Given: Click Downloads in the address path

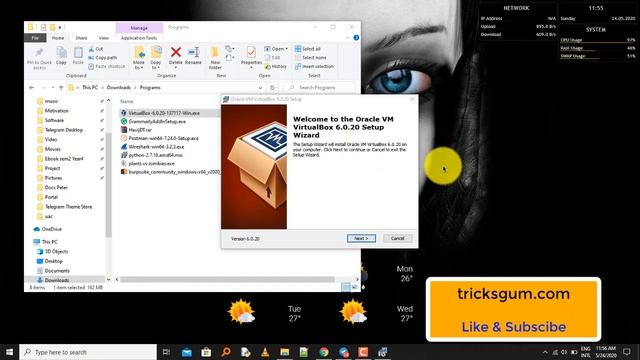Looking at the screenshot, I should (x=119, y=87).
